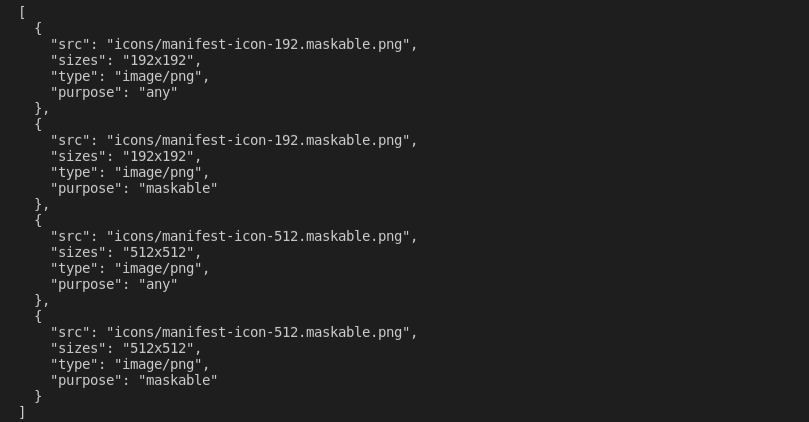Click "image/png" in the first object
The height and width of the screenshot is (422, 809).
(162, 76)
